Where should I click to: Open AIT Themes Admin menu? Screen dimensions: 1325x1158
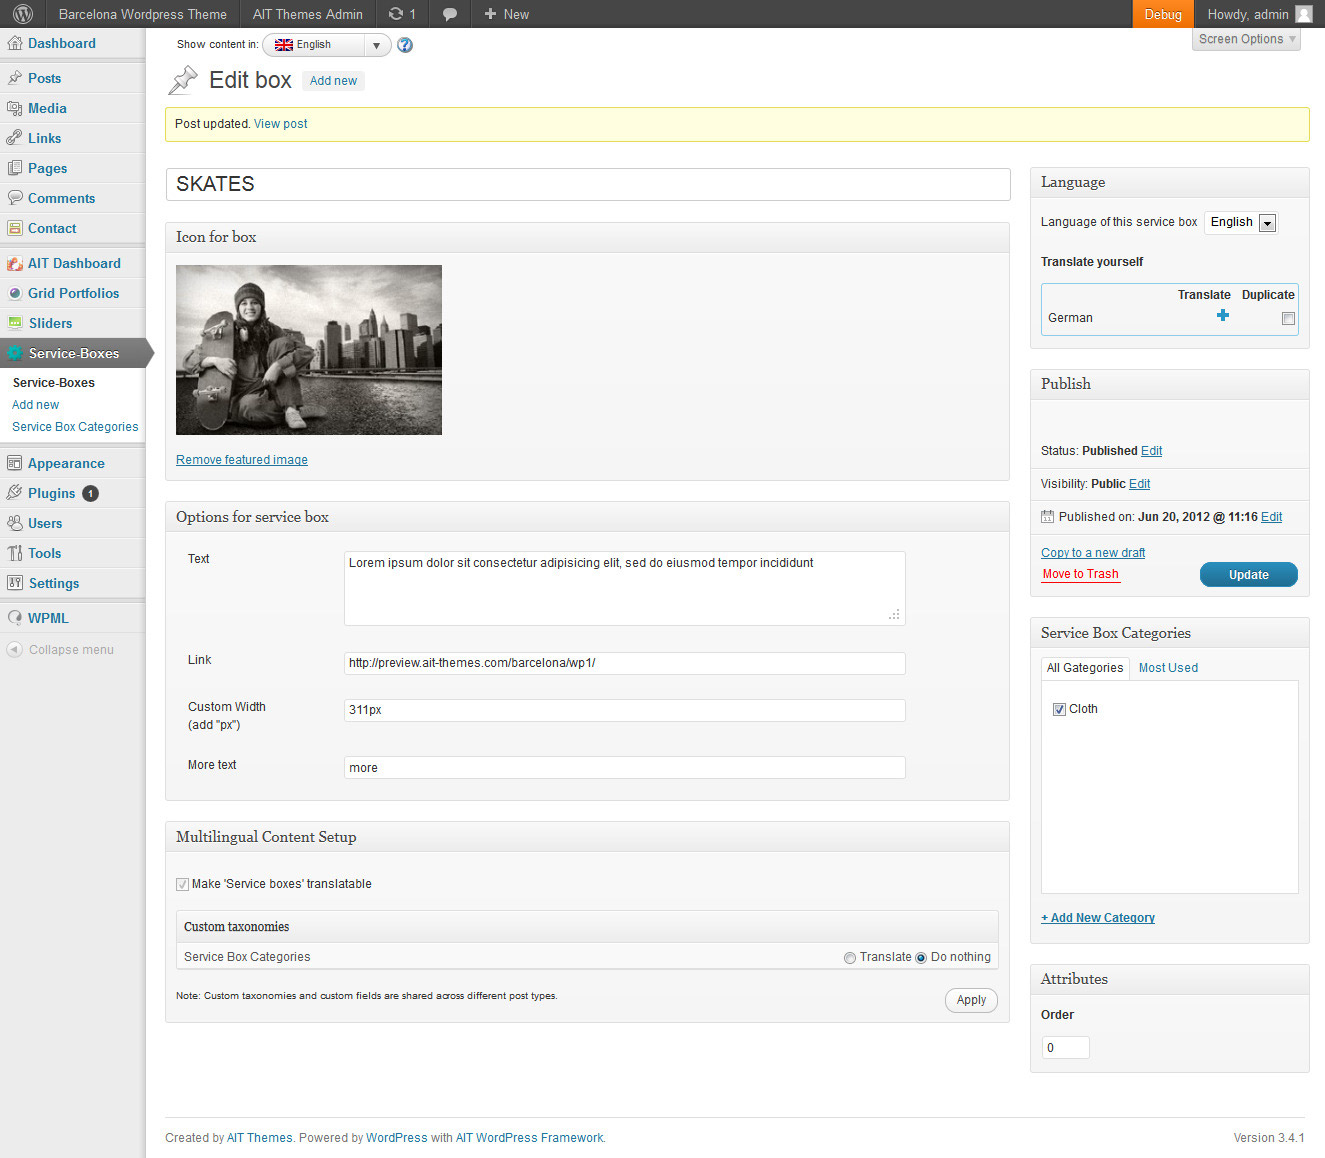pyautogui.click(x=307, y=14)
